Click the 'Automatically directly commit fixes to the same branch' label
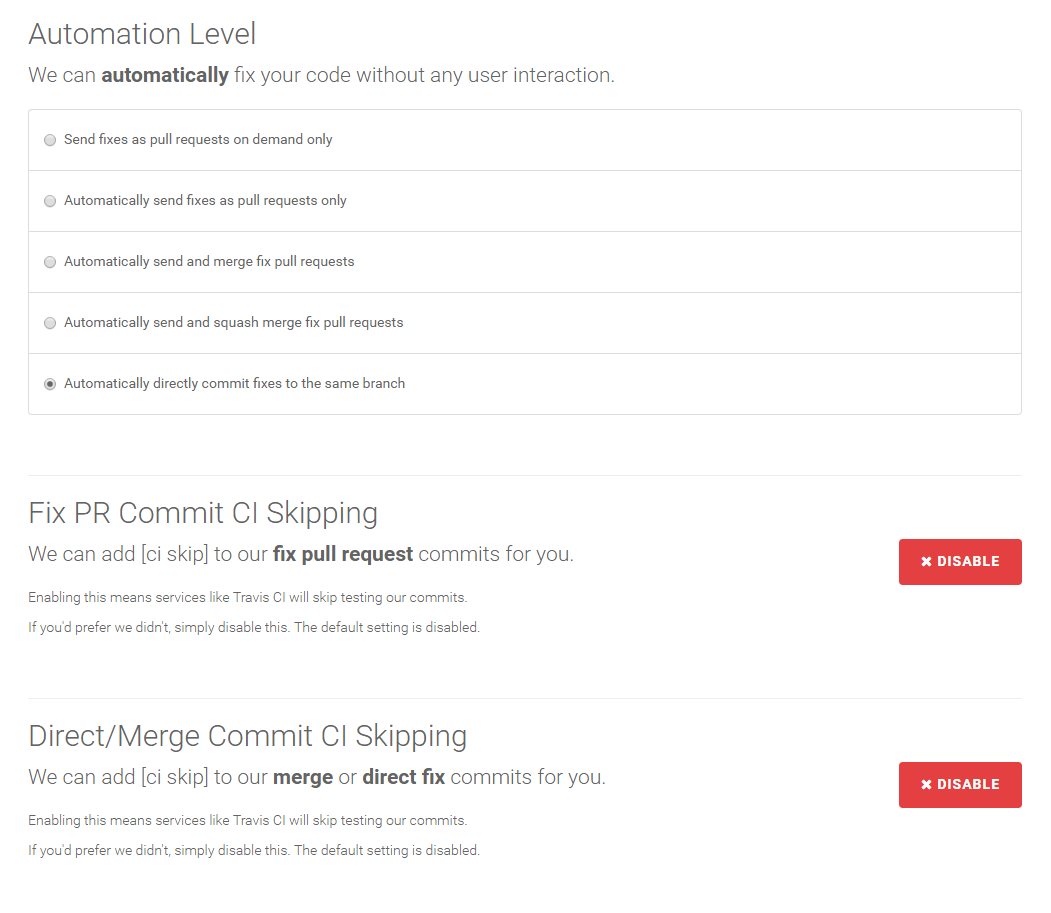 (x=234, y=384)
